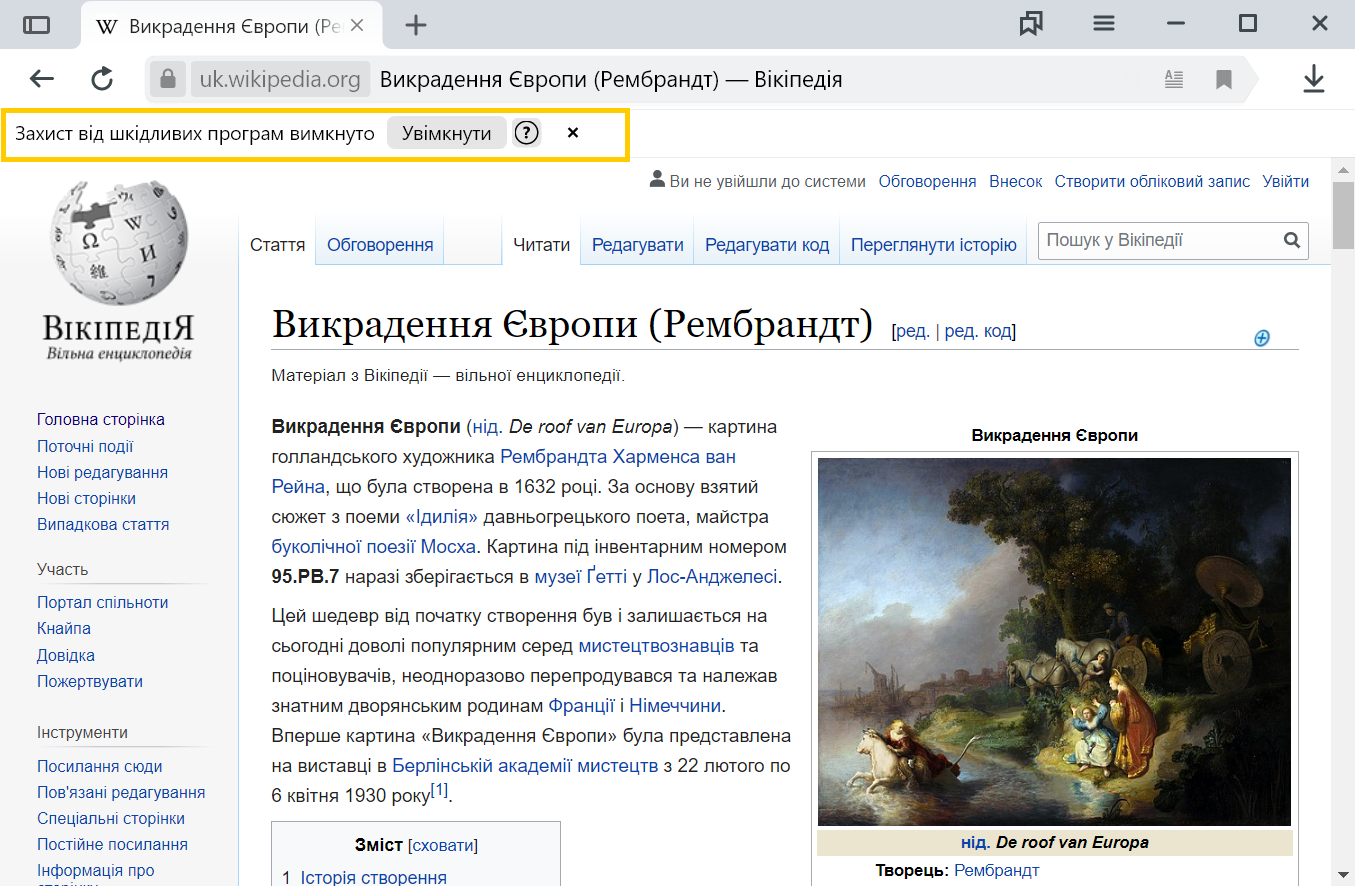Click the uk.wikipedia.org domain in the address bar
Viewport: 1355px width, 886px height.
280,79
